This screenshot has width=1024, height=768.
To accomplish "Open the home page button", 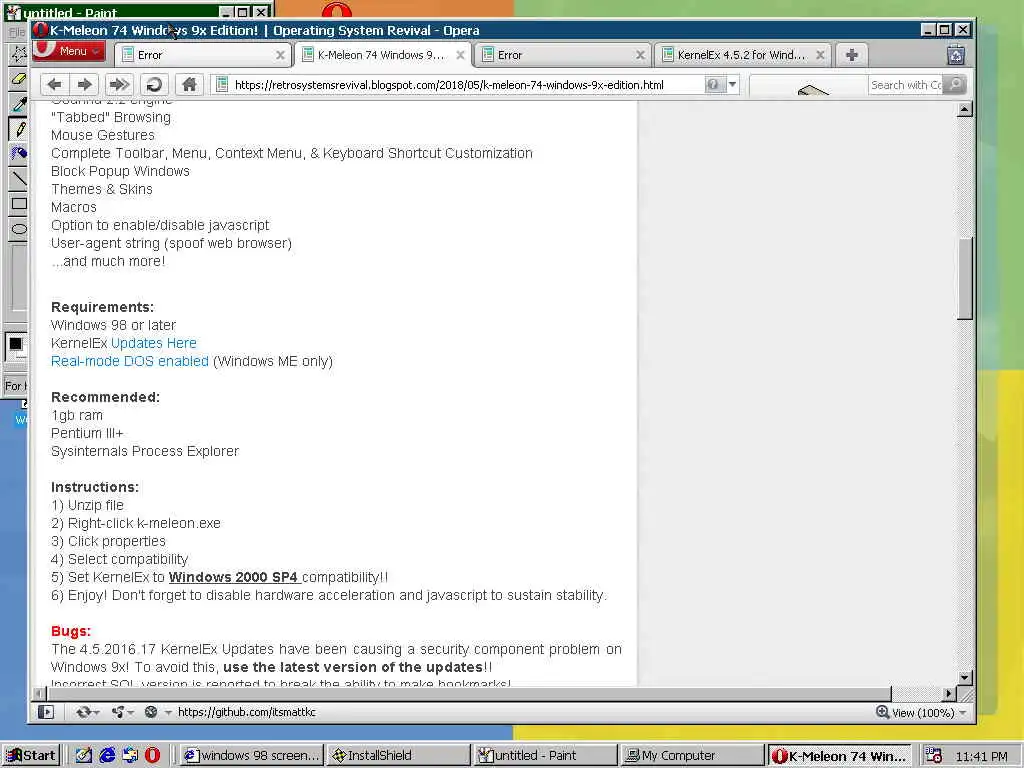I will [x=189, y=84].
